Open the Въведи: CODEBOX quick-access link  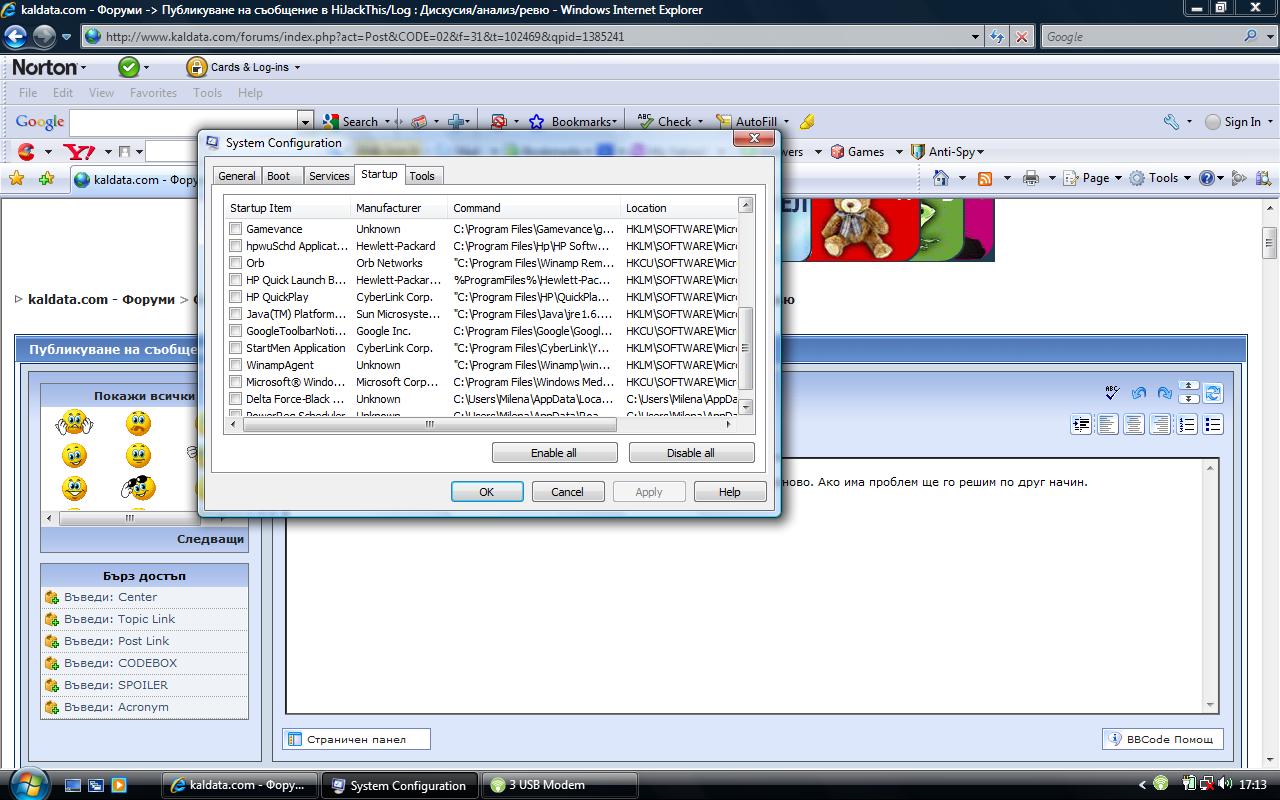120,663
